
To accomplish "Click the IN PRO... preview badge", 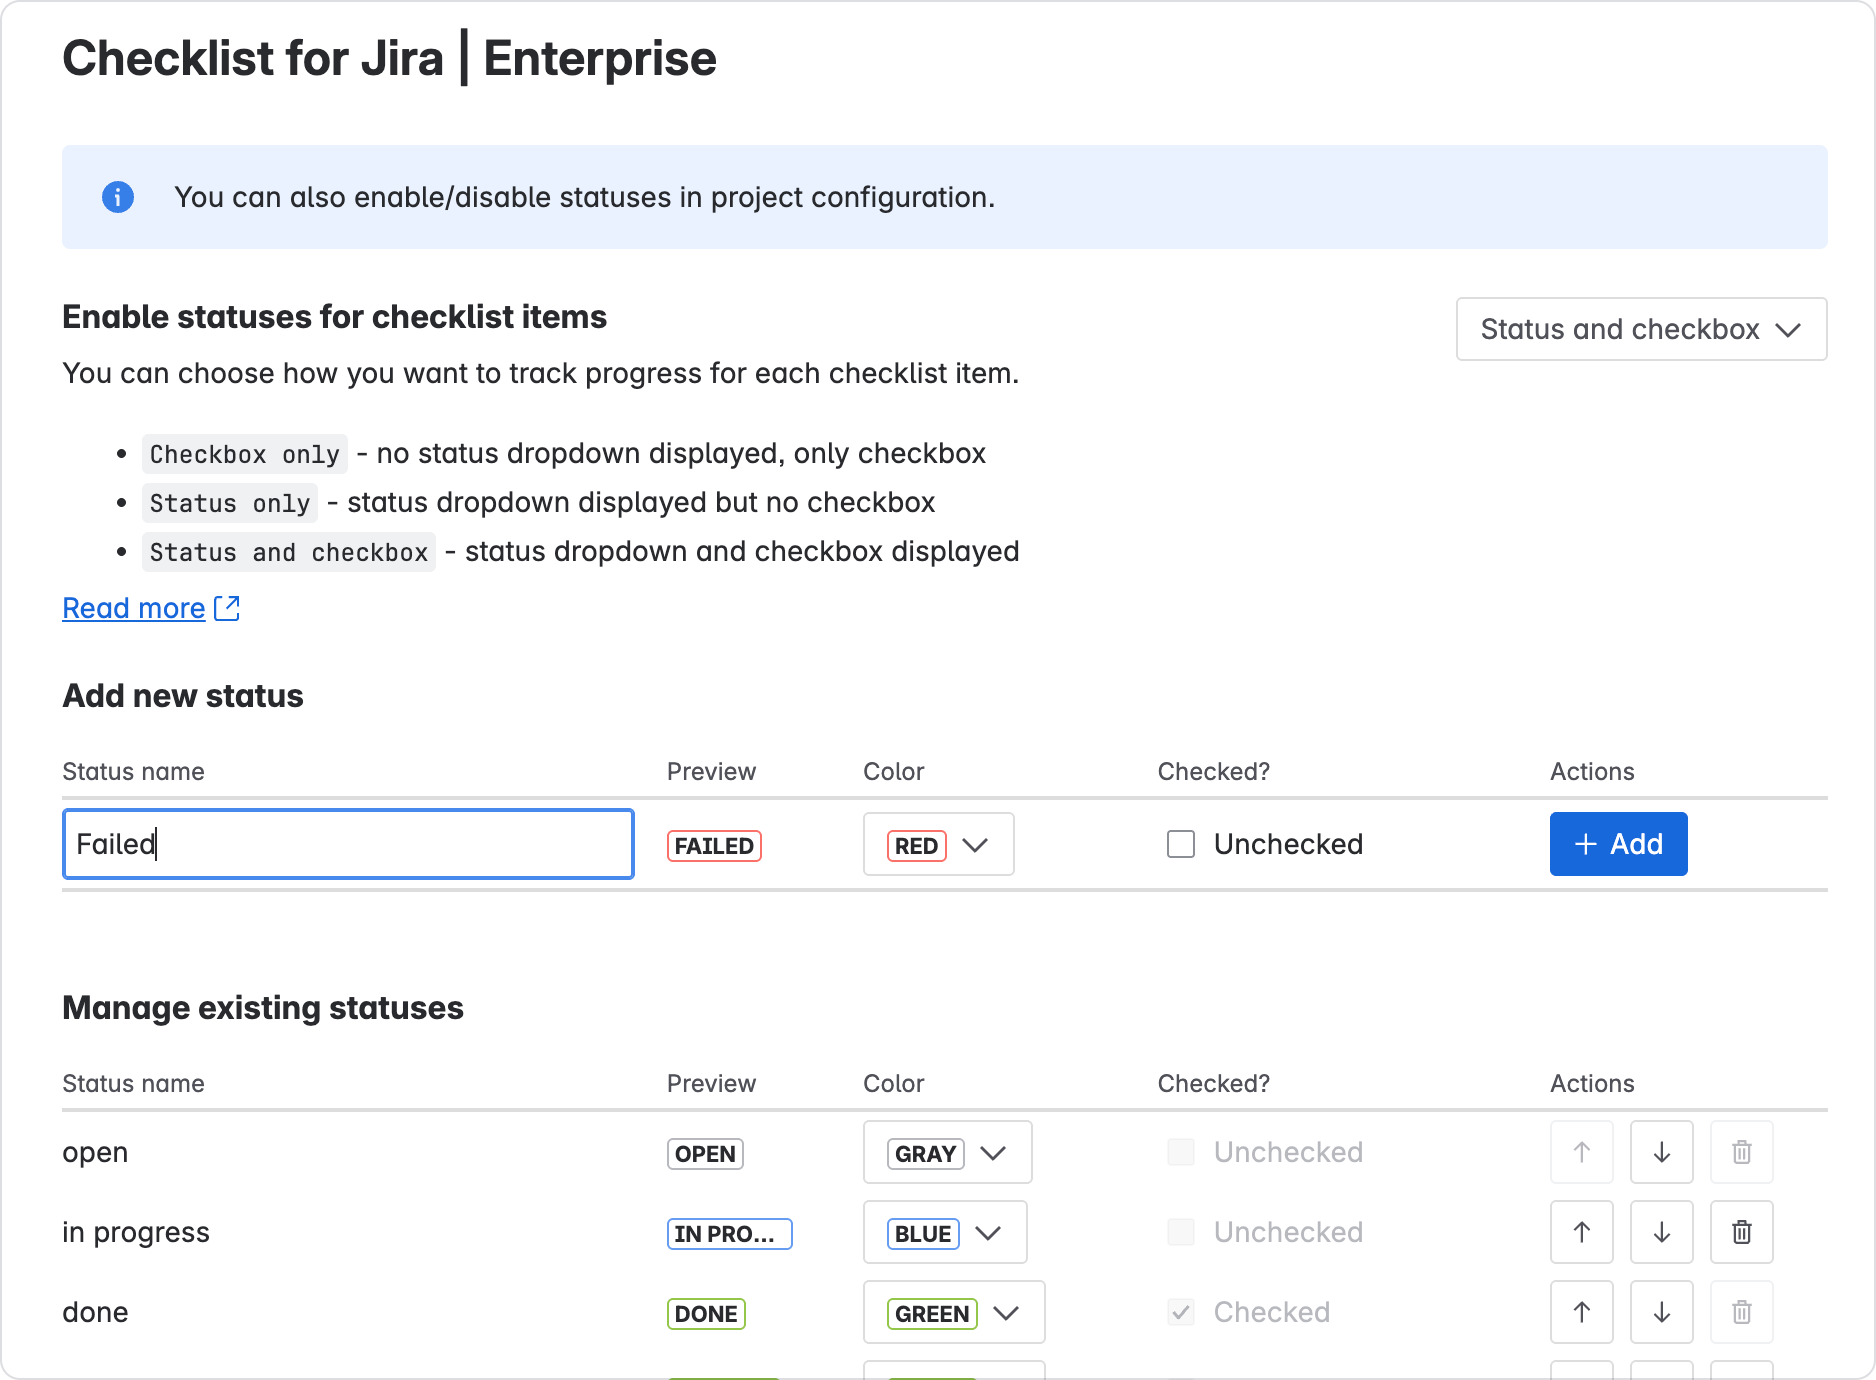I will tap(730, 1234).
